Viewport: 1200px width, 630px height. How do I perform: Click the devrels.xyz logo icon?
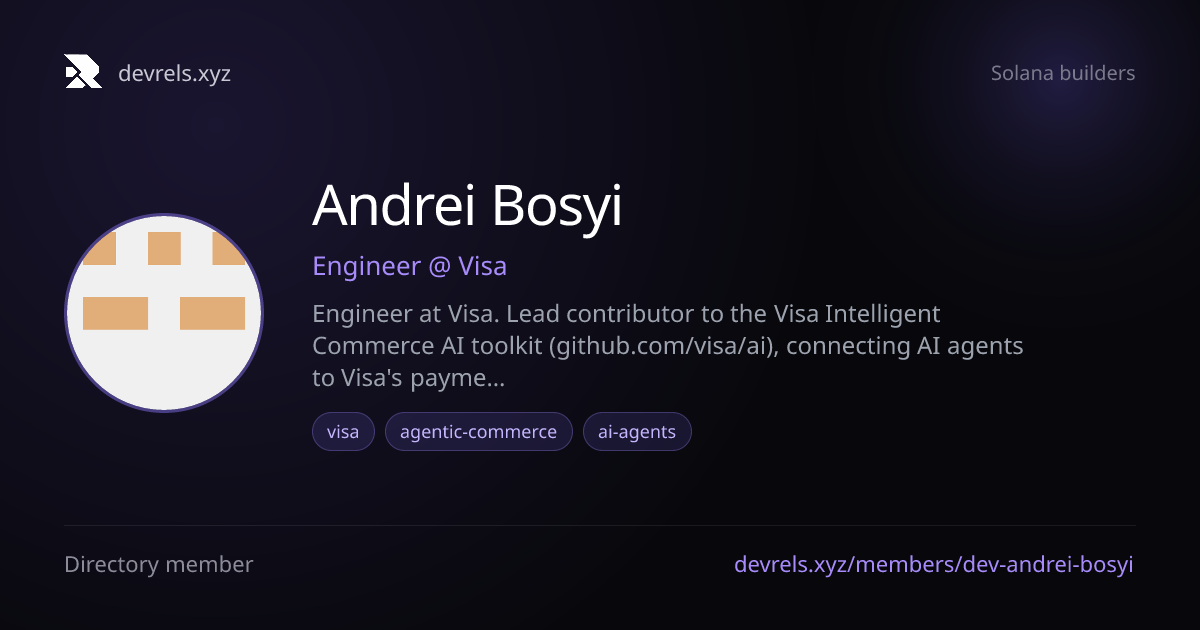(x=83, y=72)
